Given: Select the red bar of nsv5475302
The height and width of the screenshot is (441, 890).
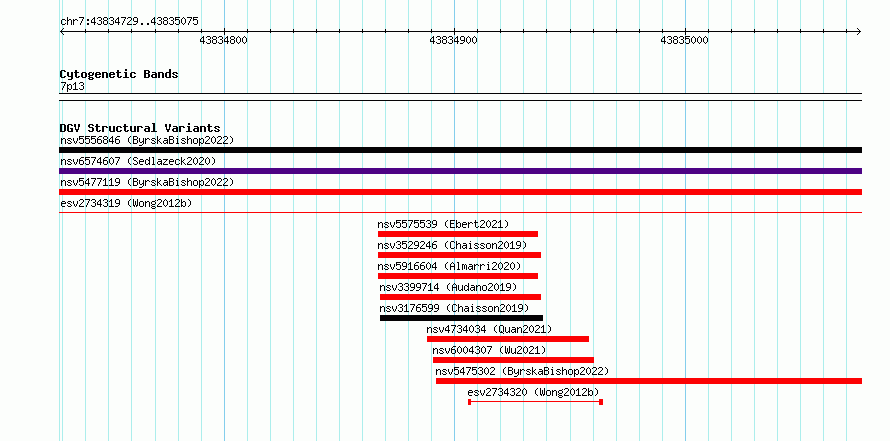Looking at the screenshot, I should 649,381.
